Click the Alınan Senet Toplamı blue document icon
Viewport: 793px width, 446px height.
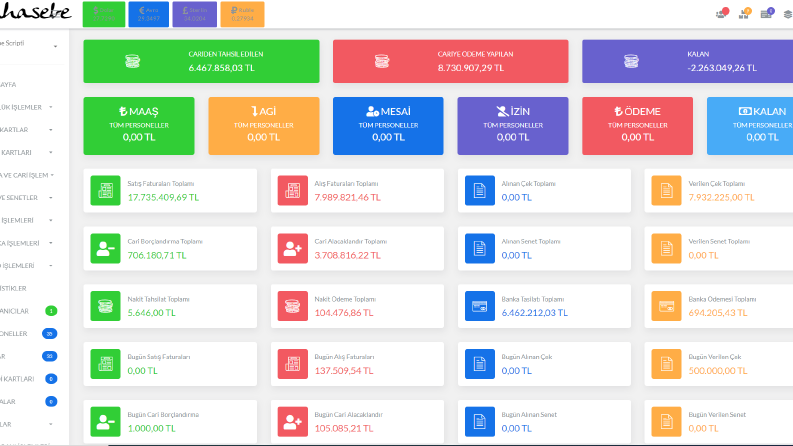tap(479, 248)
